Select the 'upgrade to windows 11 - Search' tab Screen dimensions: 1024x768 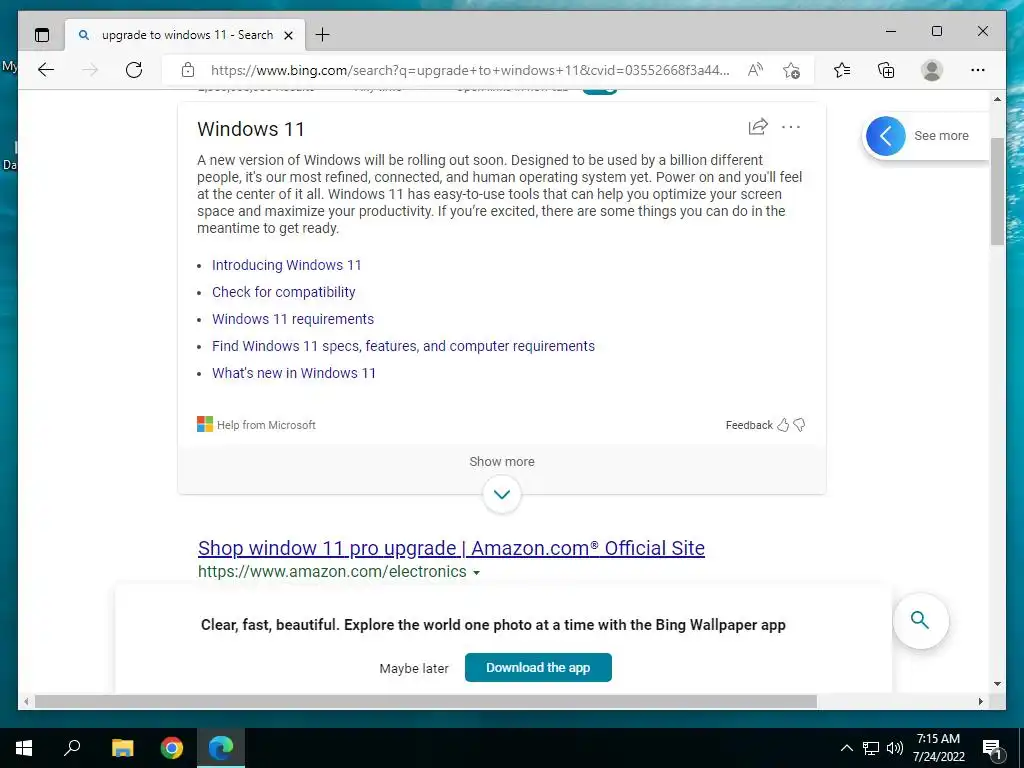pyautogui.click(x=185, y=35)
